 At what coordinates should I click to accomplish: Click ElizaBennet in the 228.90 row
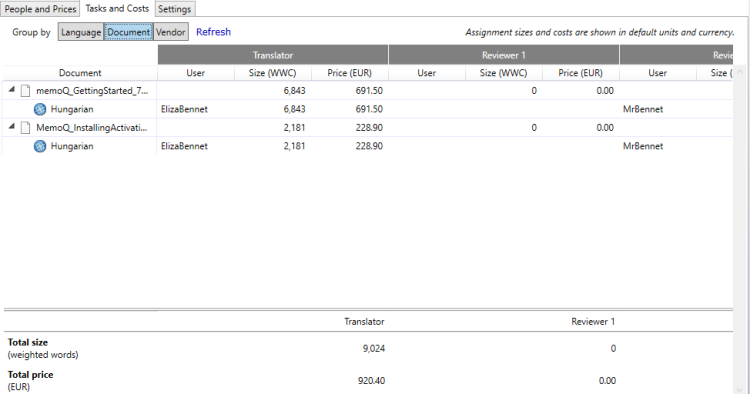[184, 146]
